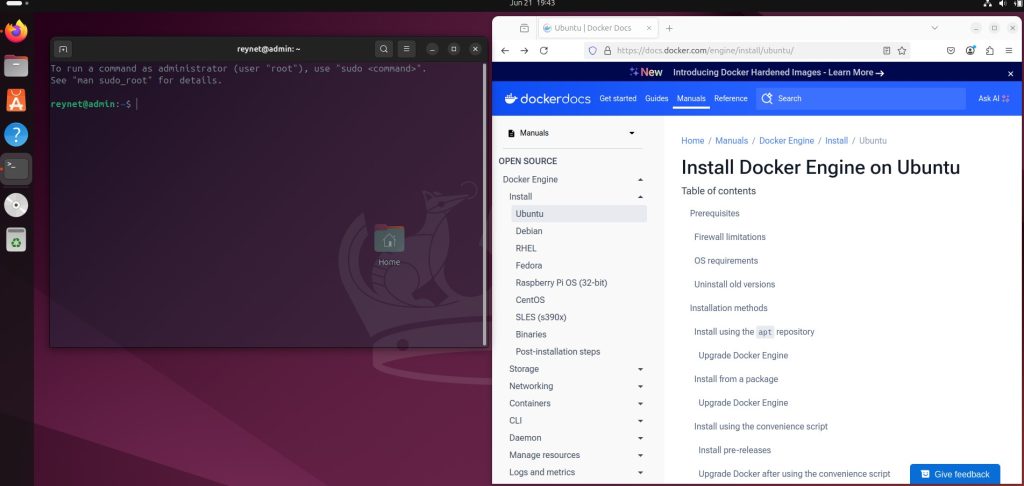Expand the Storage sidebar section
This screenshot has height=486, width=1024.
640,369
